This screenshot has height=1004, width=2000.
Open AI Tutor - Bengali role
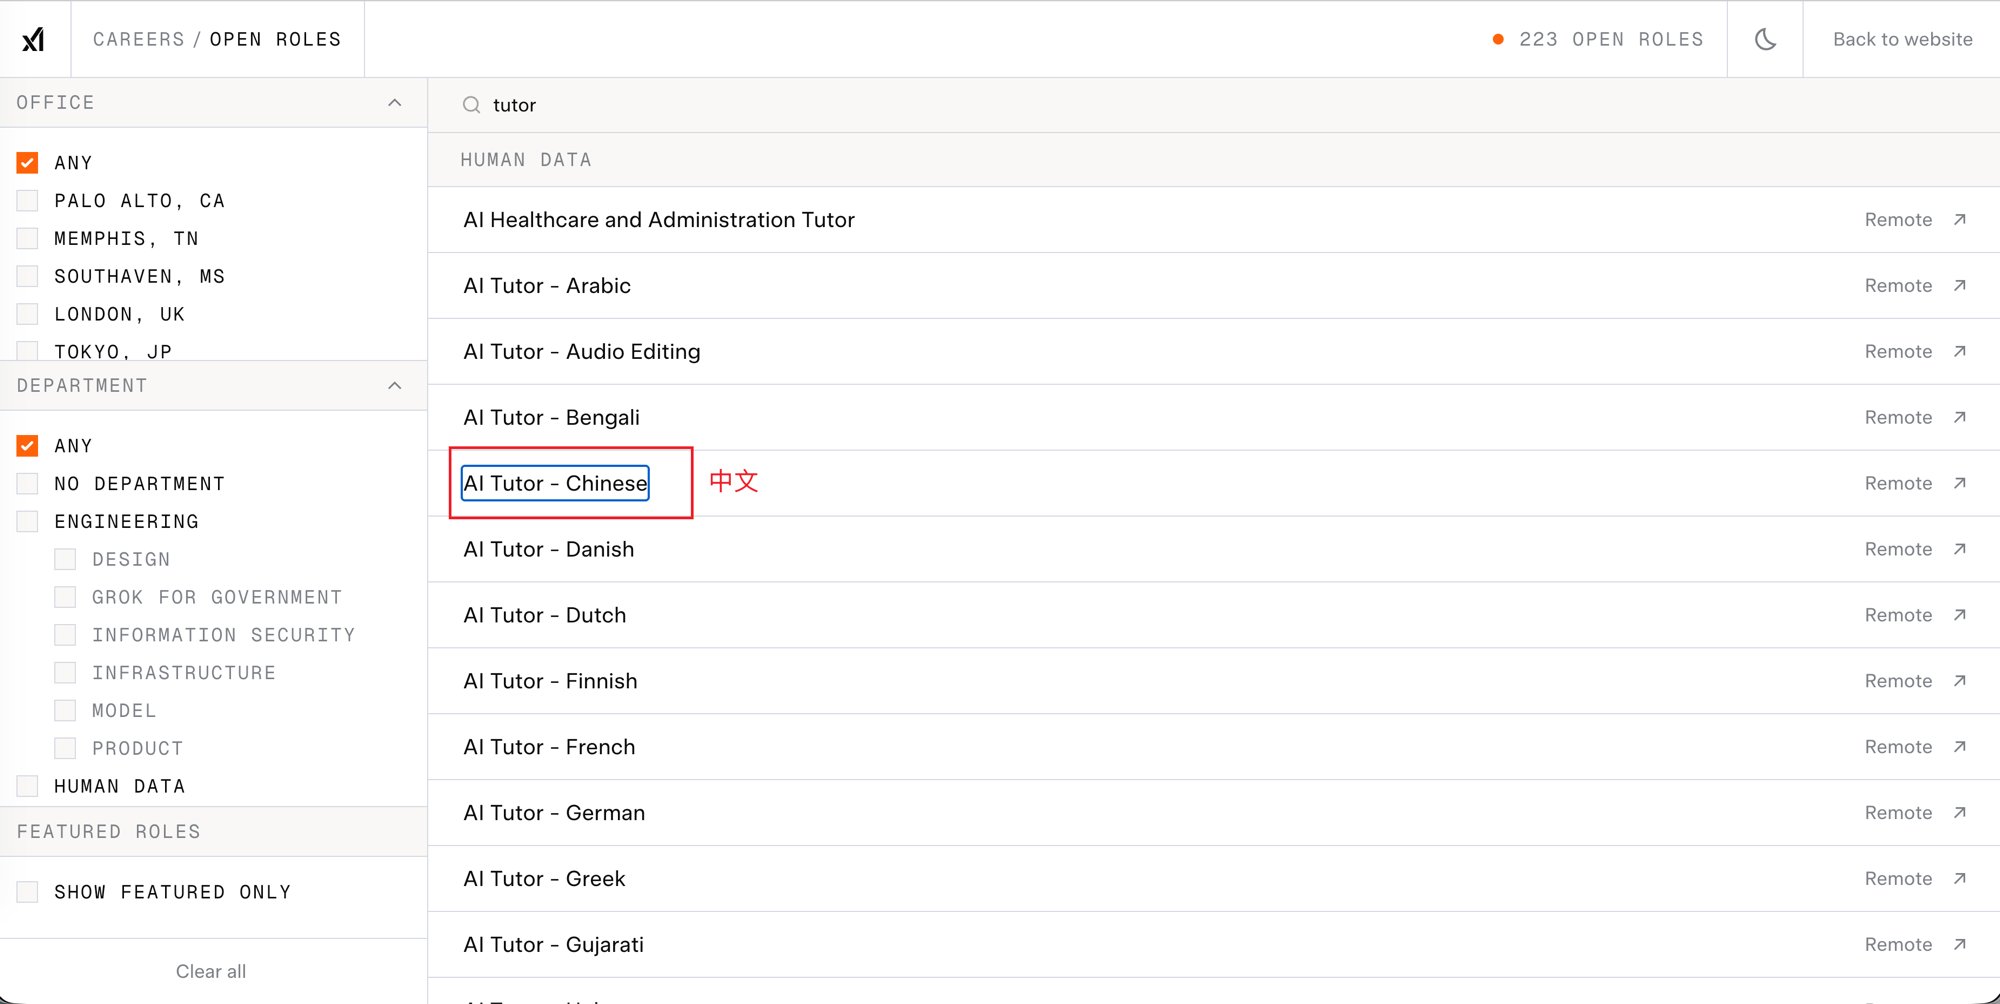(x=551, y=417)
